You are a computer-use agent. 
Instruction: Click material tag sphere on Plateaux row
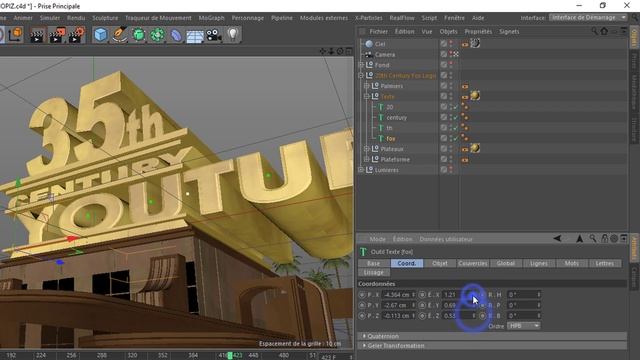[x=475, y=148]
